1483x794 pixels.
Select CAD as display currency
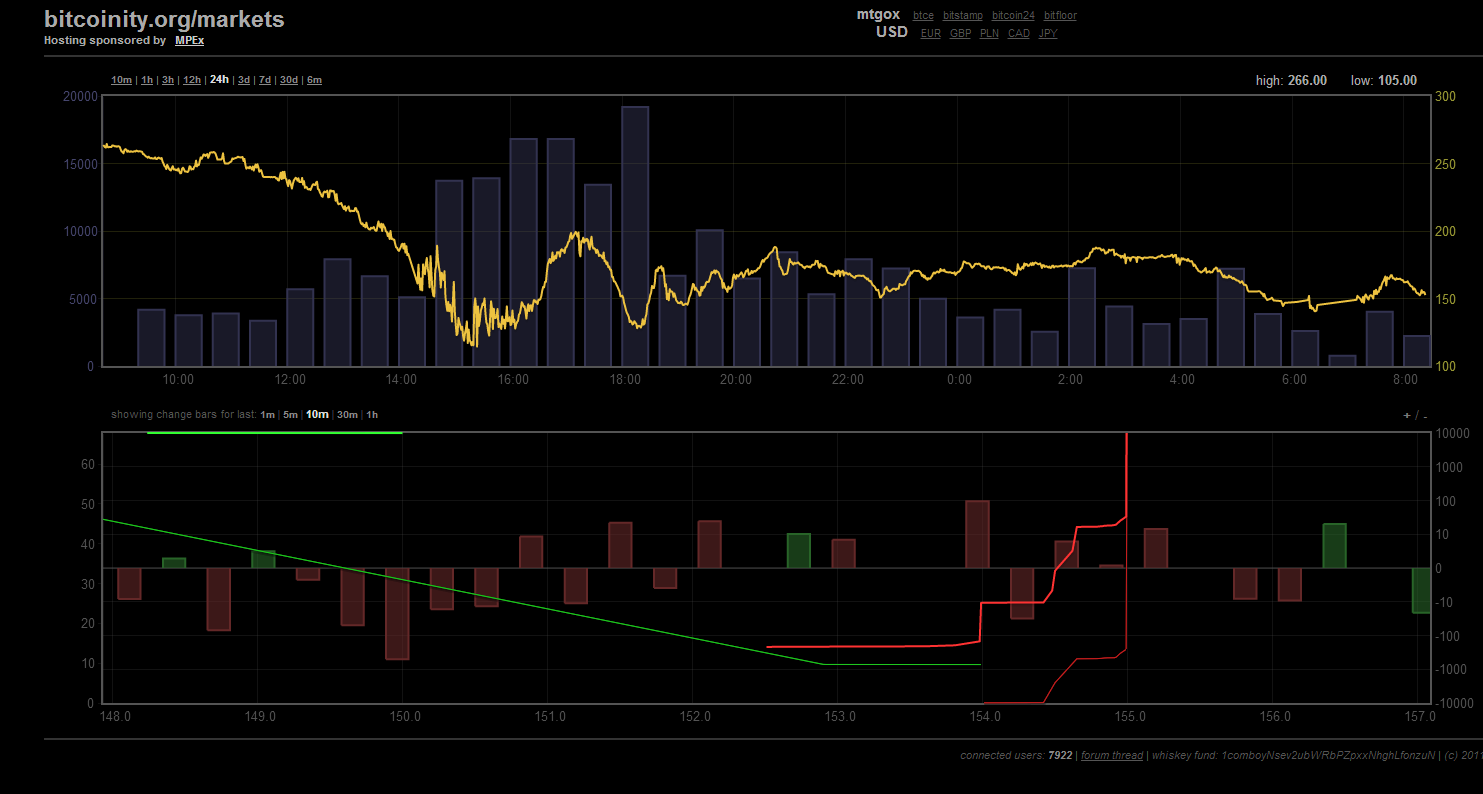pos(1019,33)
